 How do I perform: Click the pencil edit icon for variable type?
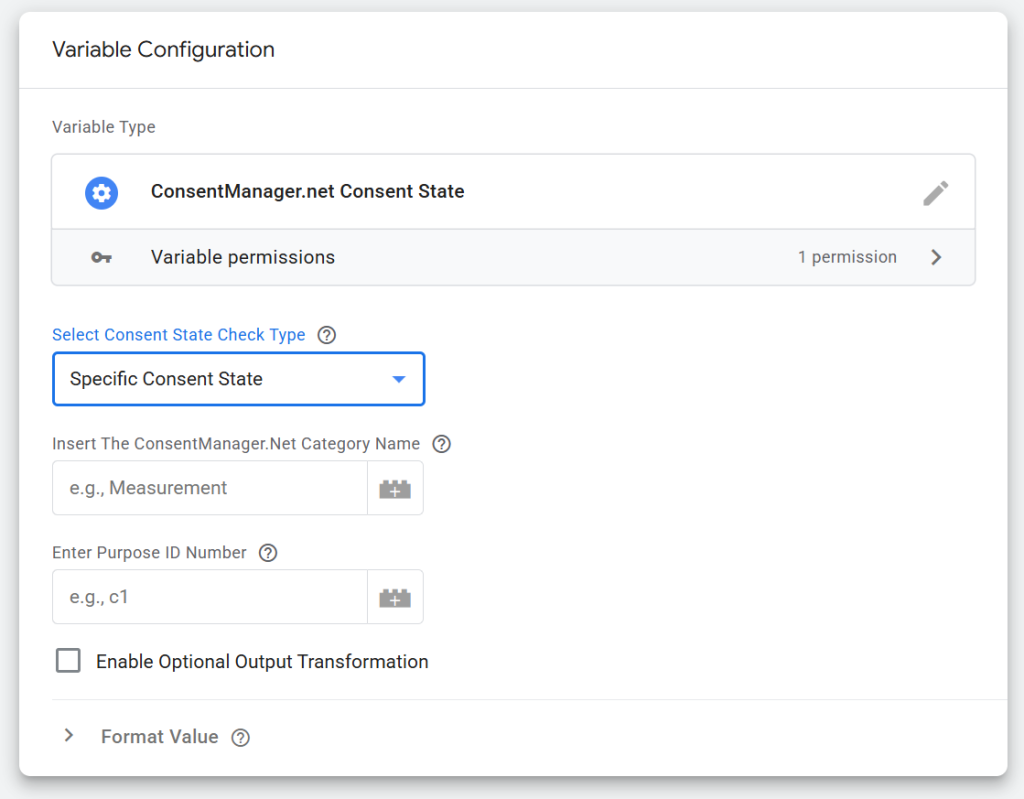click(x=935, y=193)
